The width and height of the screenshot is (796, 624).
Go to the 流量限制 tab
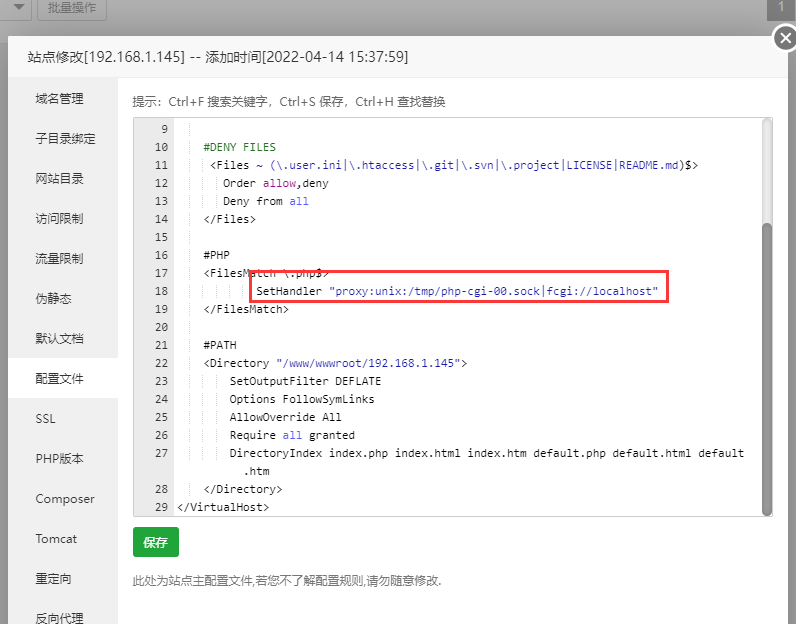[x=59, y=259]
